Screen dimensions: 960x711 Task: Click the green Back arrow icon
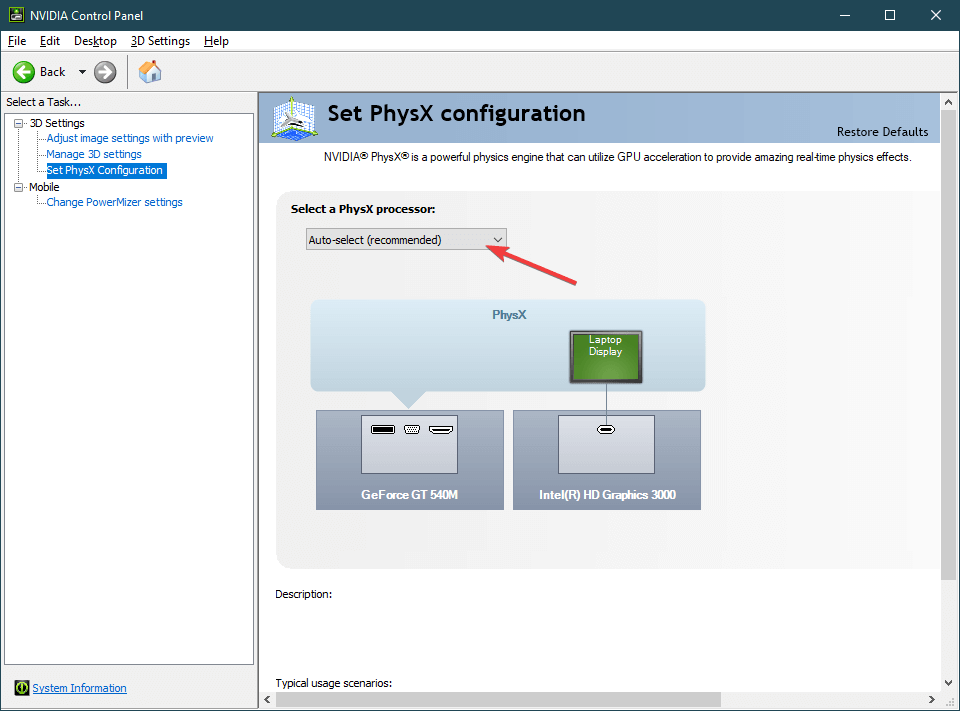point(24,72)
